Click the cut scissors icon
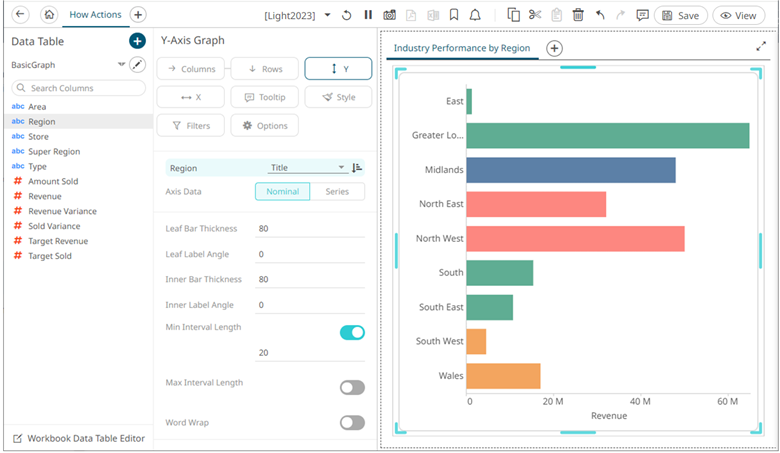Image resolution: width=780 pixels, height=453 pixels. [x=535, y=15]
